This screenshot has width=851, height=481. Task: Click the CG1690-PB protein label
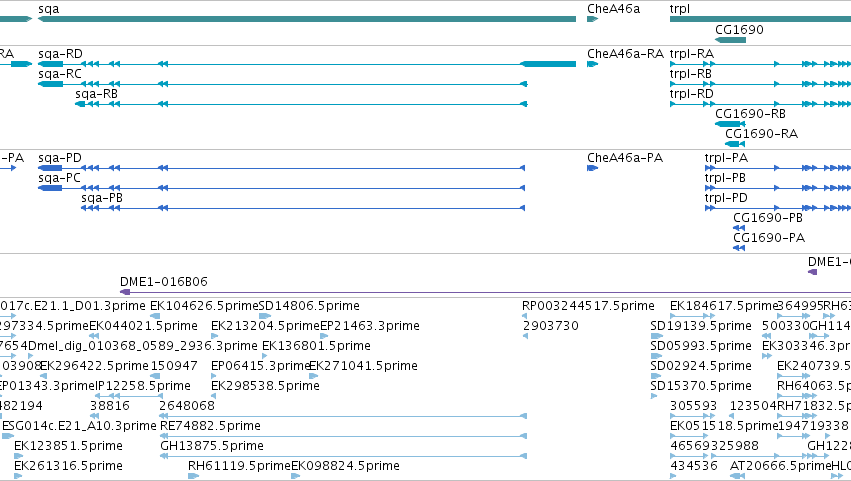click(x=768, y=218)
